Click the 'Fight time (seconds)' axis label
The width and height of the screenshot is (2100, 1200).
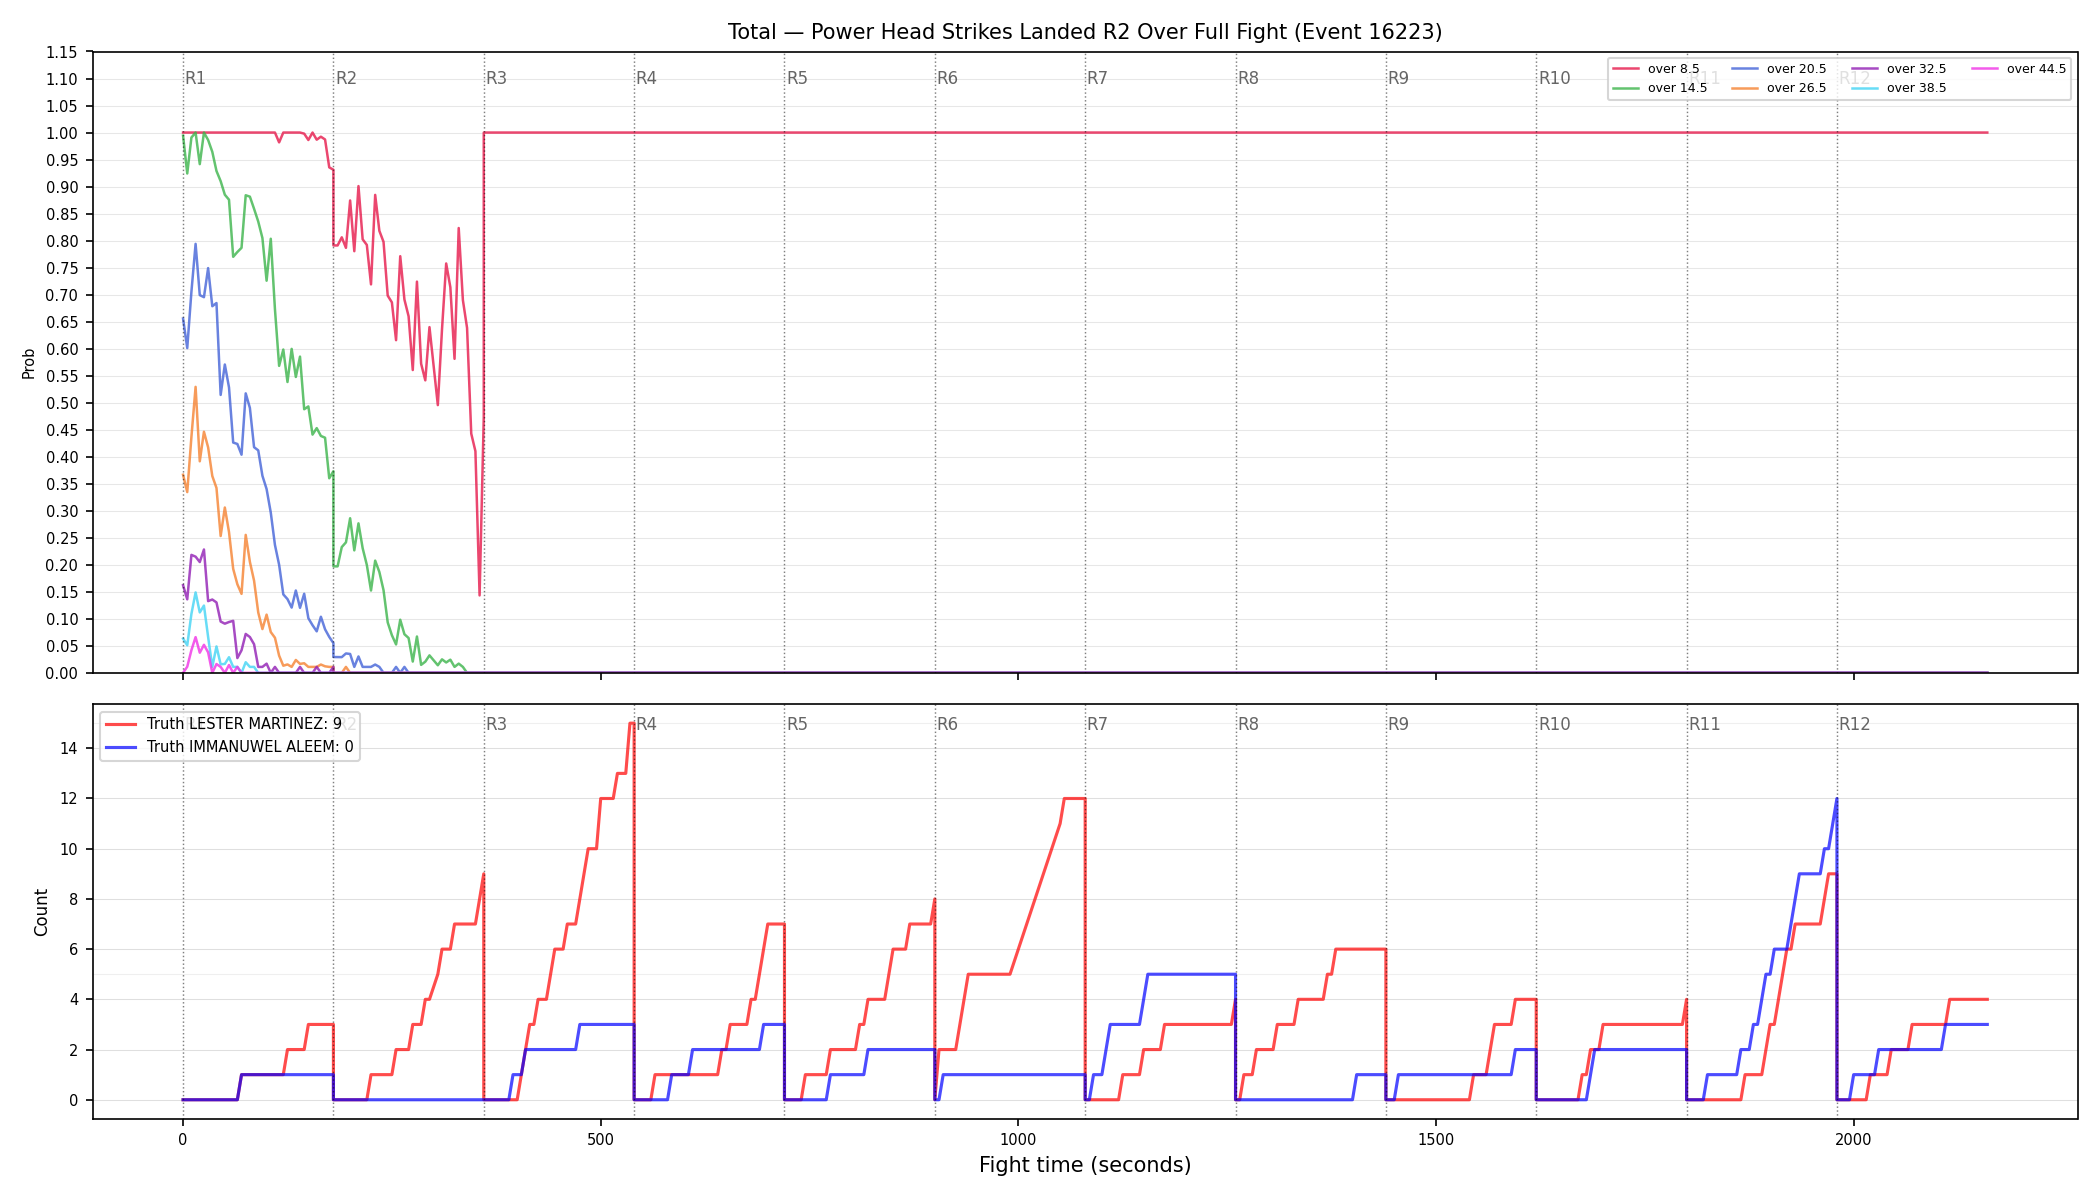[1085, 1165]
